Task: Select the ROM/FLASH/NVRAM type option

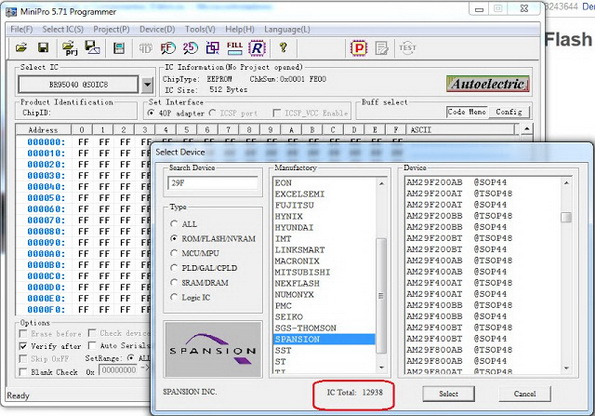Action: point(174,238)
